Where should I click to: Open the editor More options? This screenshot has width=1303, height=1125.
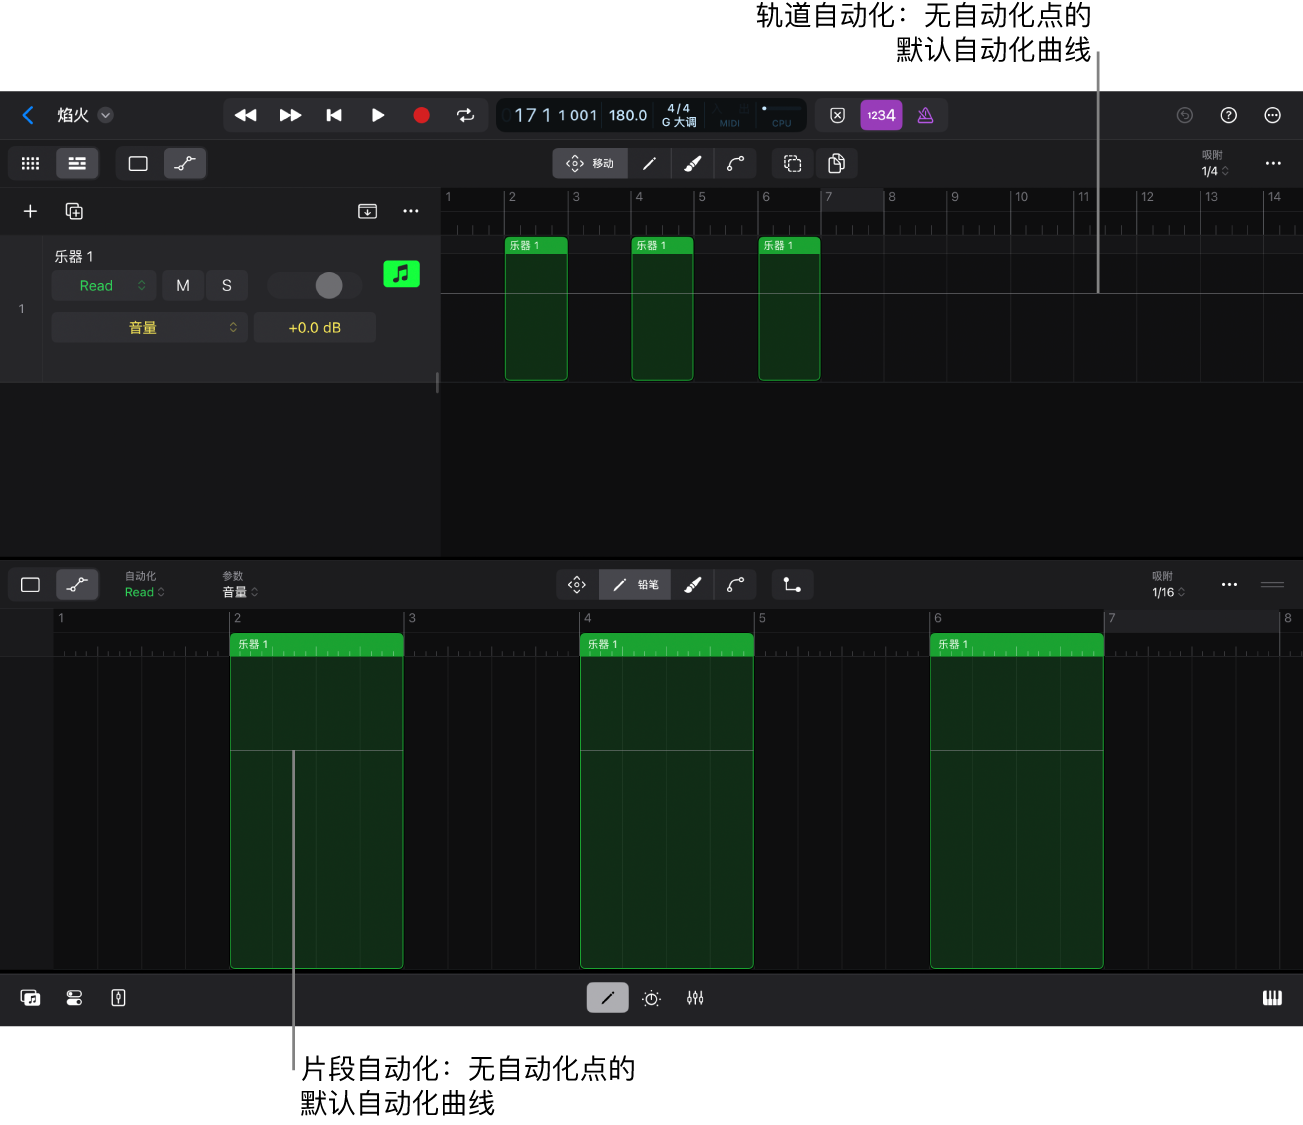click(x=1230, y=585)
